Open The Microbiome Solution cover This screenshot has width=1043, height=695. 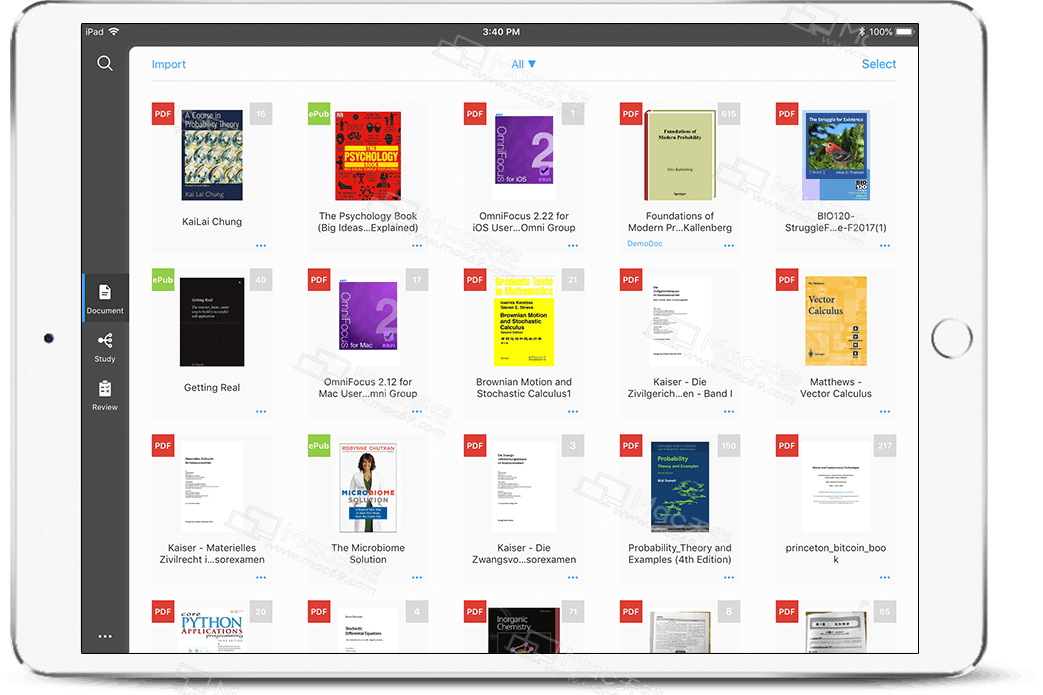point(368,487)
